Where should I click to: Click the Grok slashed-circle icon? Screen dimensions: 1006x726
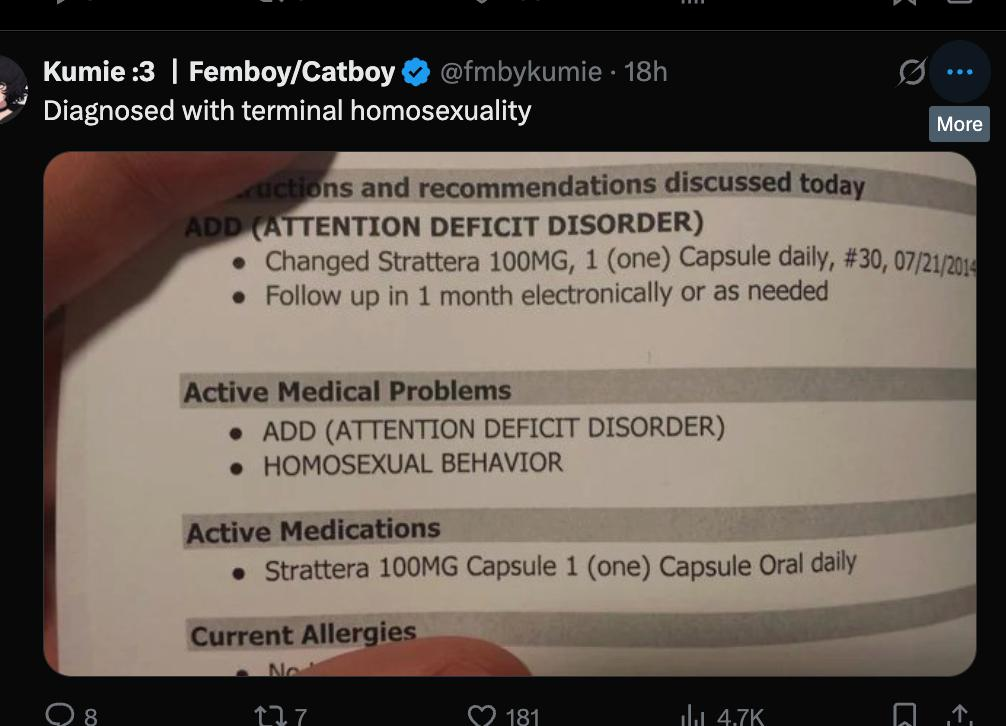point(911,72)
